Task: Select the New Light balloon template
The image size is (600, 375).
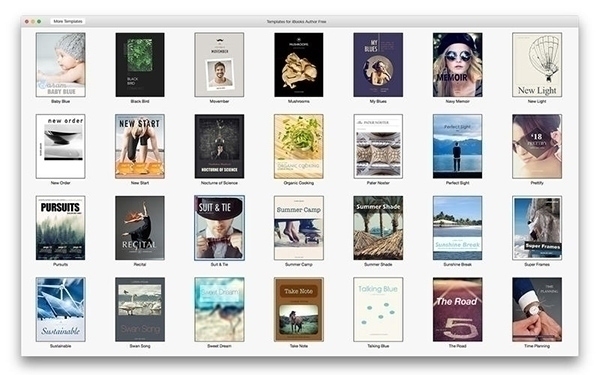Action: [x=537, y=65]
